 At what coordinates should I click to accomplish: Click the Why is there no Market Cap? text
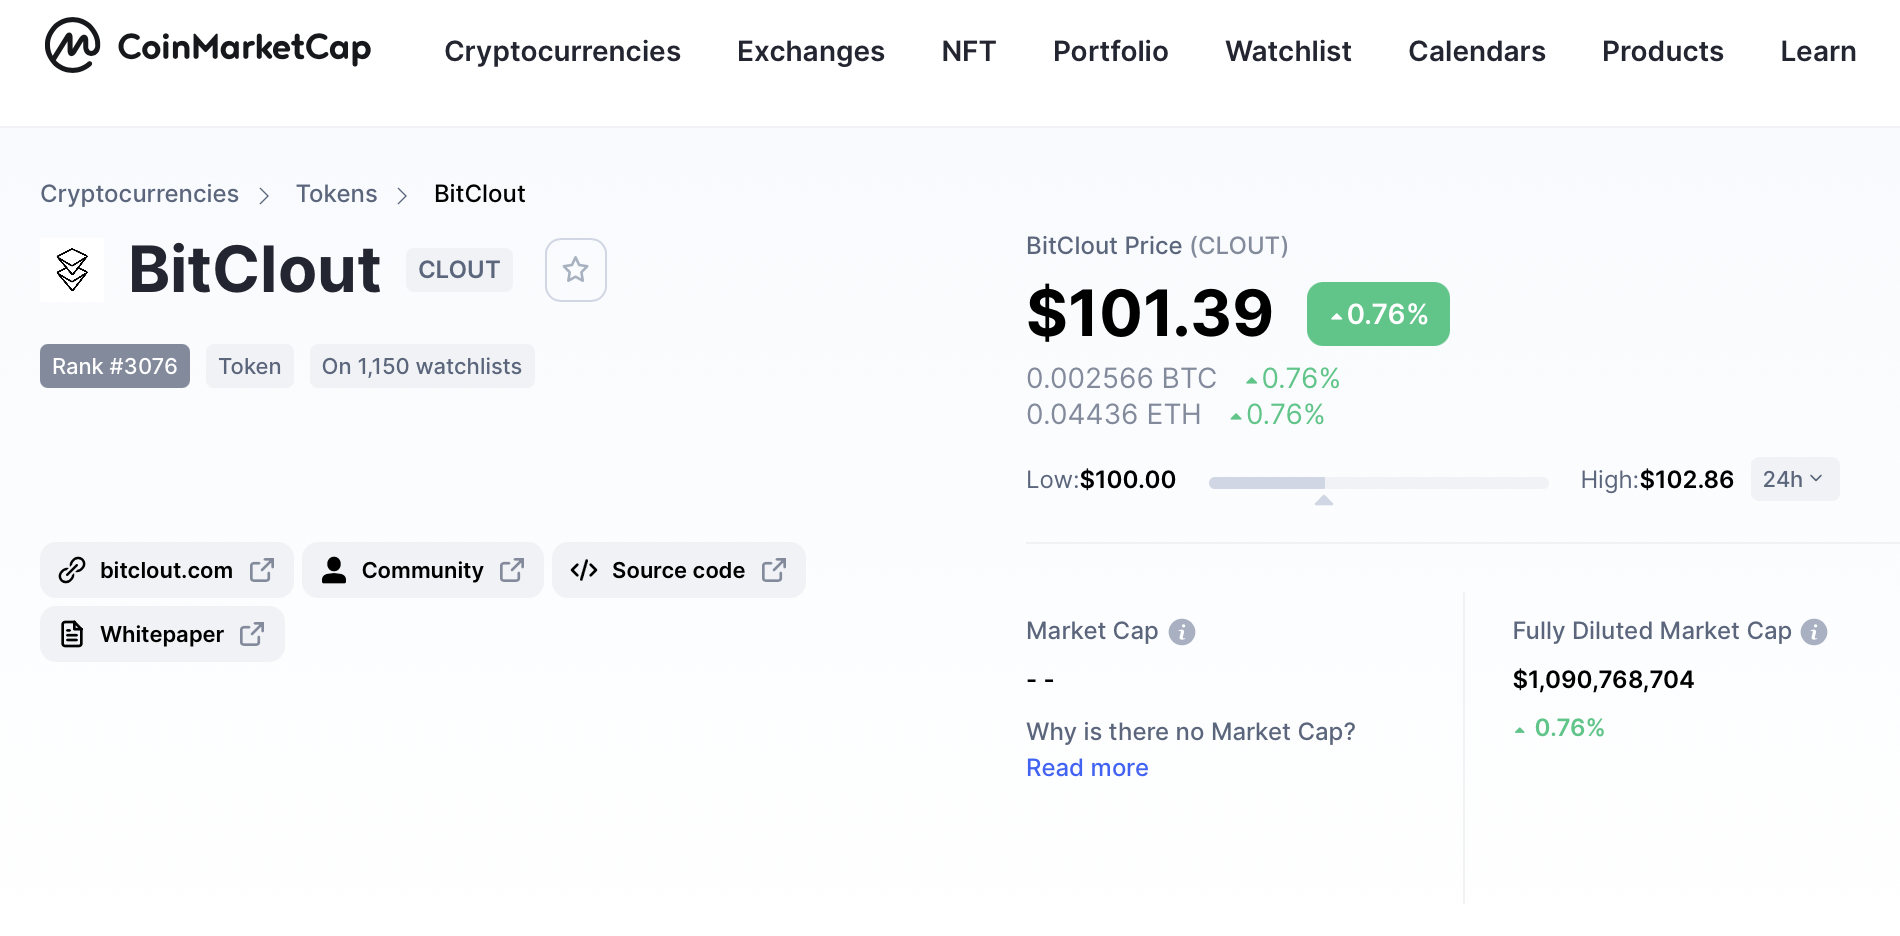click(x=1191, y=732)
